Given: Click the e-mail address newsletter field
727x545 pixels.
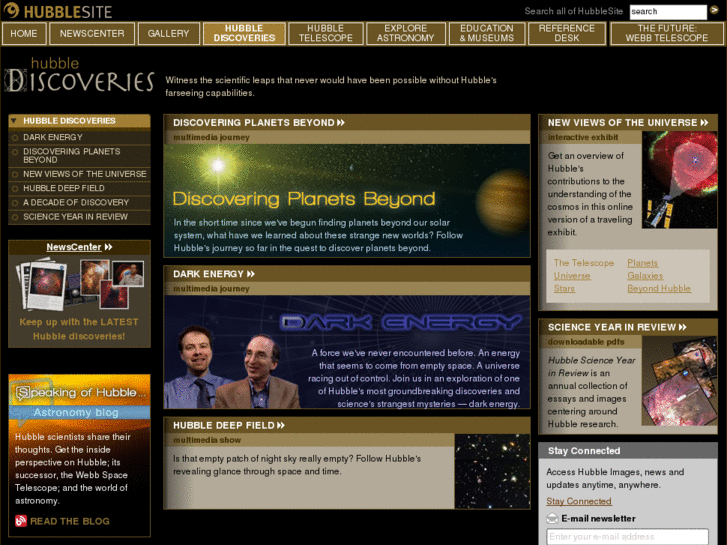Looking at the screenshot, I should (x=627, y=537).
